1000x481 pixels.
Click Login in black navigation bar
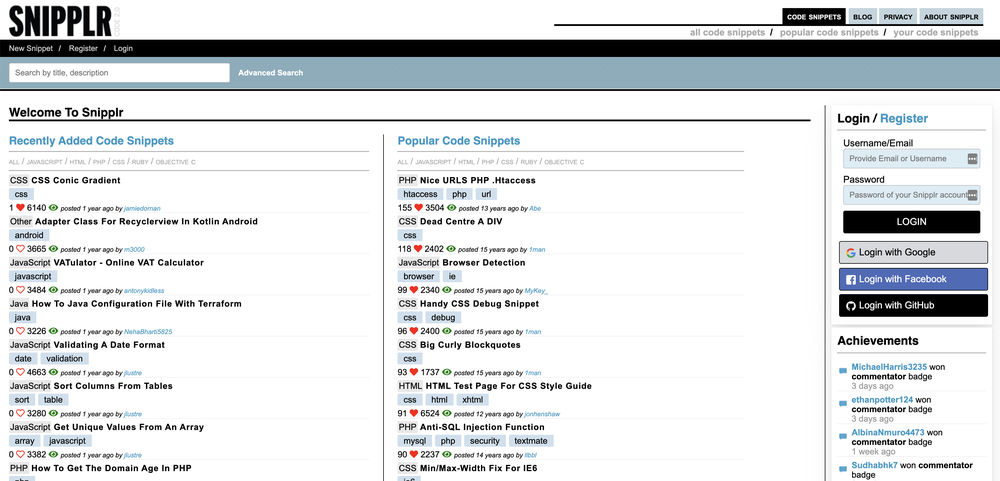[123, 48]
